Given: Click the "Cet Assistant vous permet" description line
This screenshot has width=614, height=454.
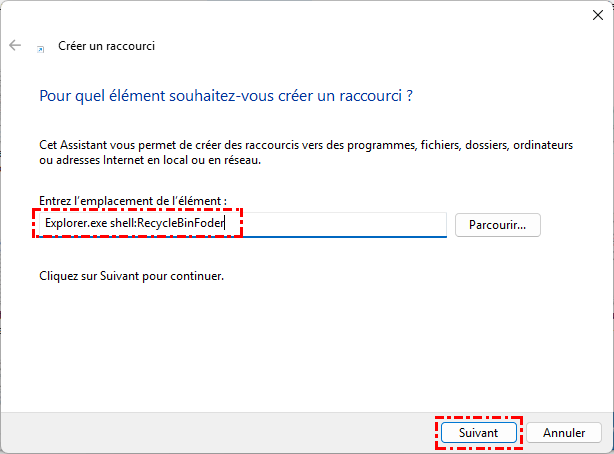Looking at the screenshot, I should [305, 145].
